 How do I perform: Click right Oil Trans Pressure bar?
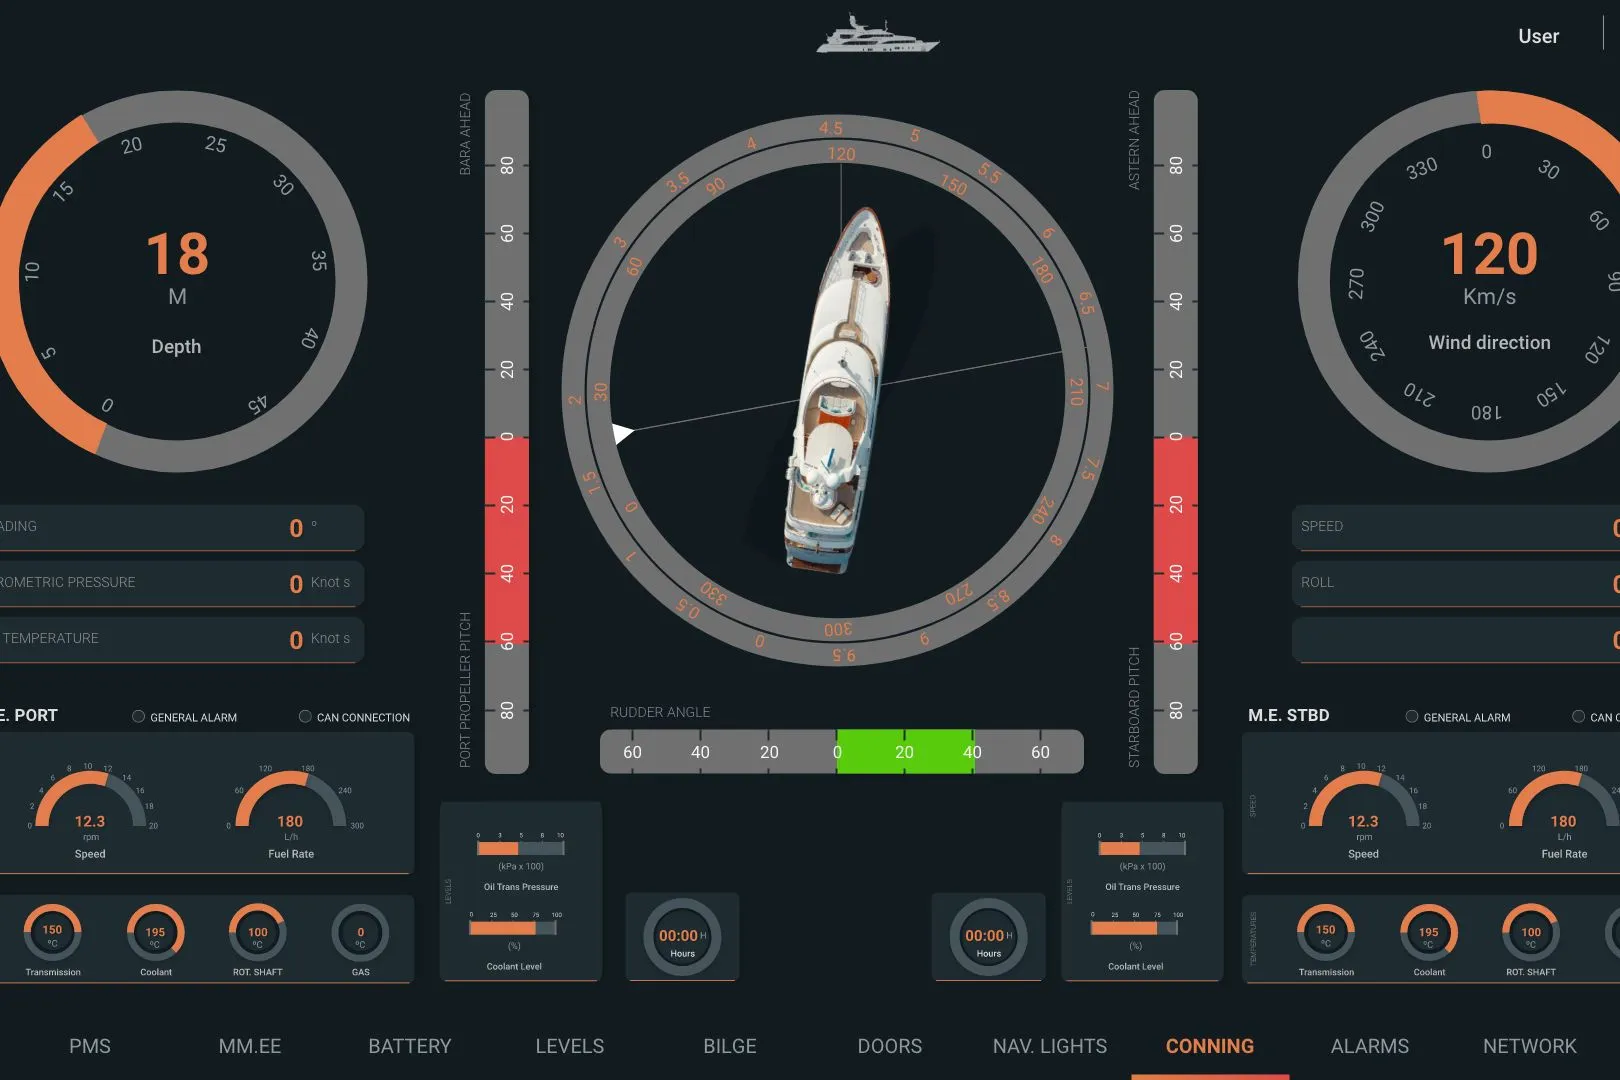[1142, 848]
